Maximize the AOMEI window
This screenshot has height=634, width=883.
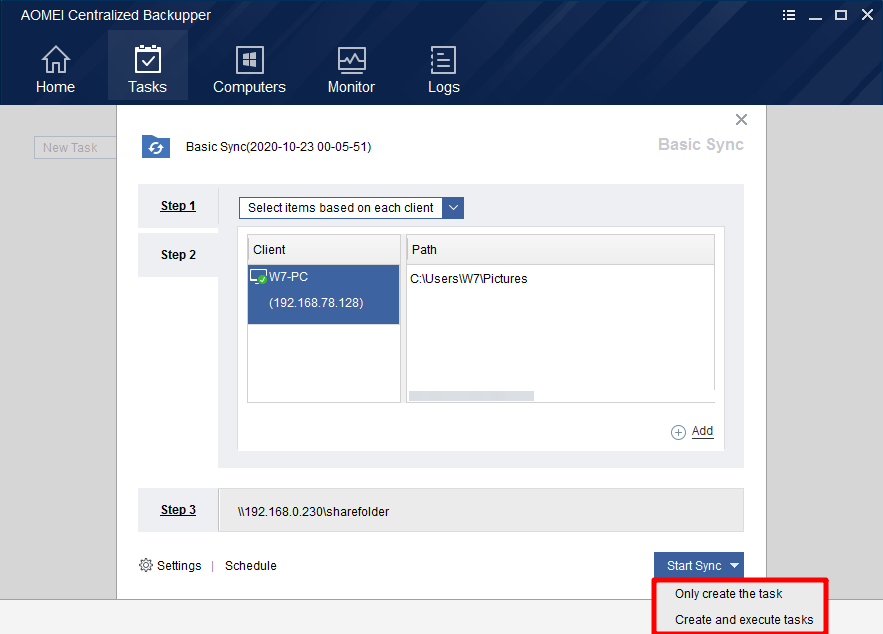click(x=841, y=15)
